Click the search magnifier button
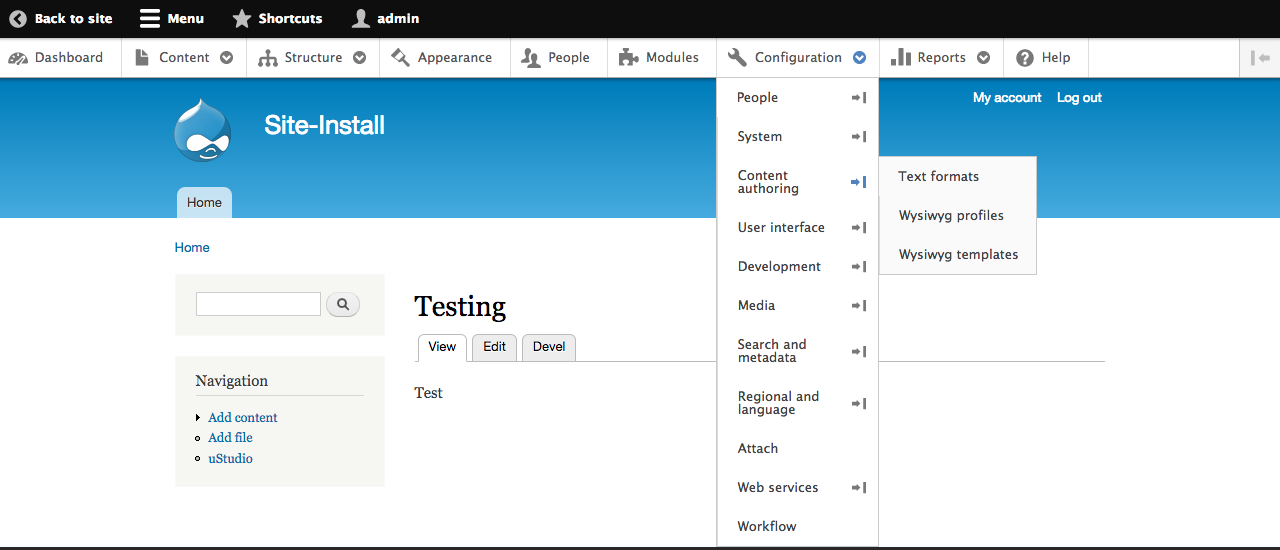The height and width of the screenshot is (550, 1280). tap(343, 304)
